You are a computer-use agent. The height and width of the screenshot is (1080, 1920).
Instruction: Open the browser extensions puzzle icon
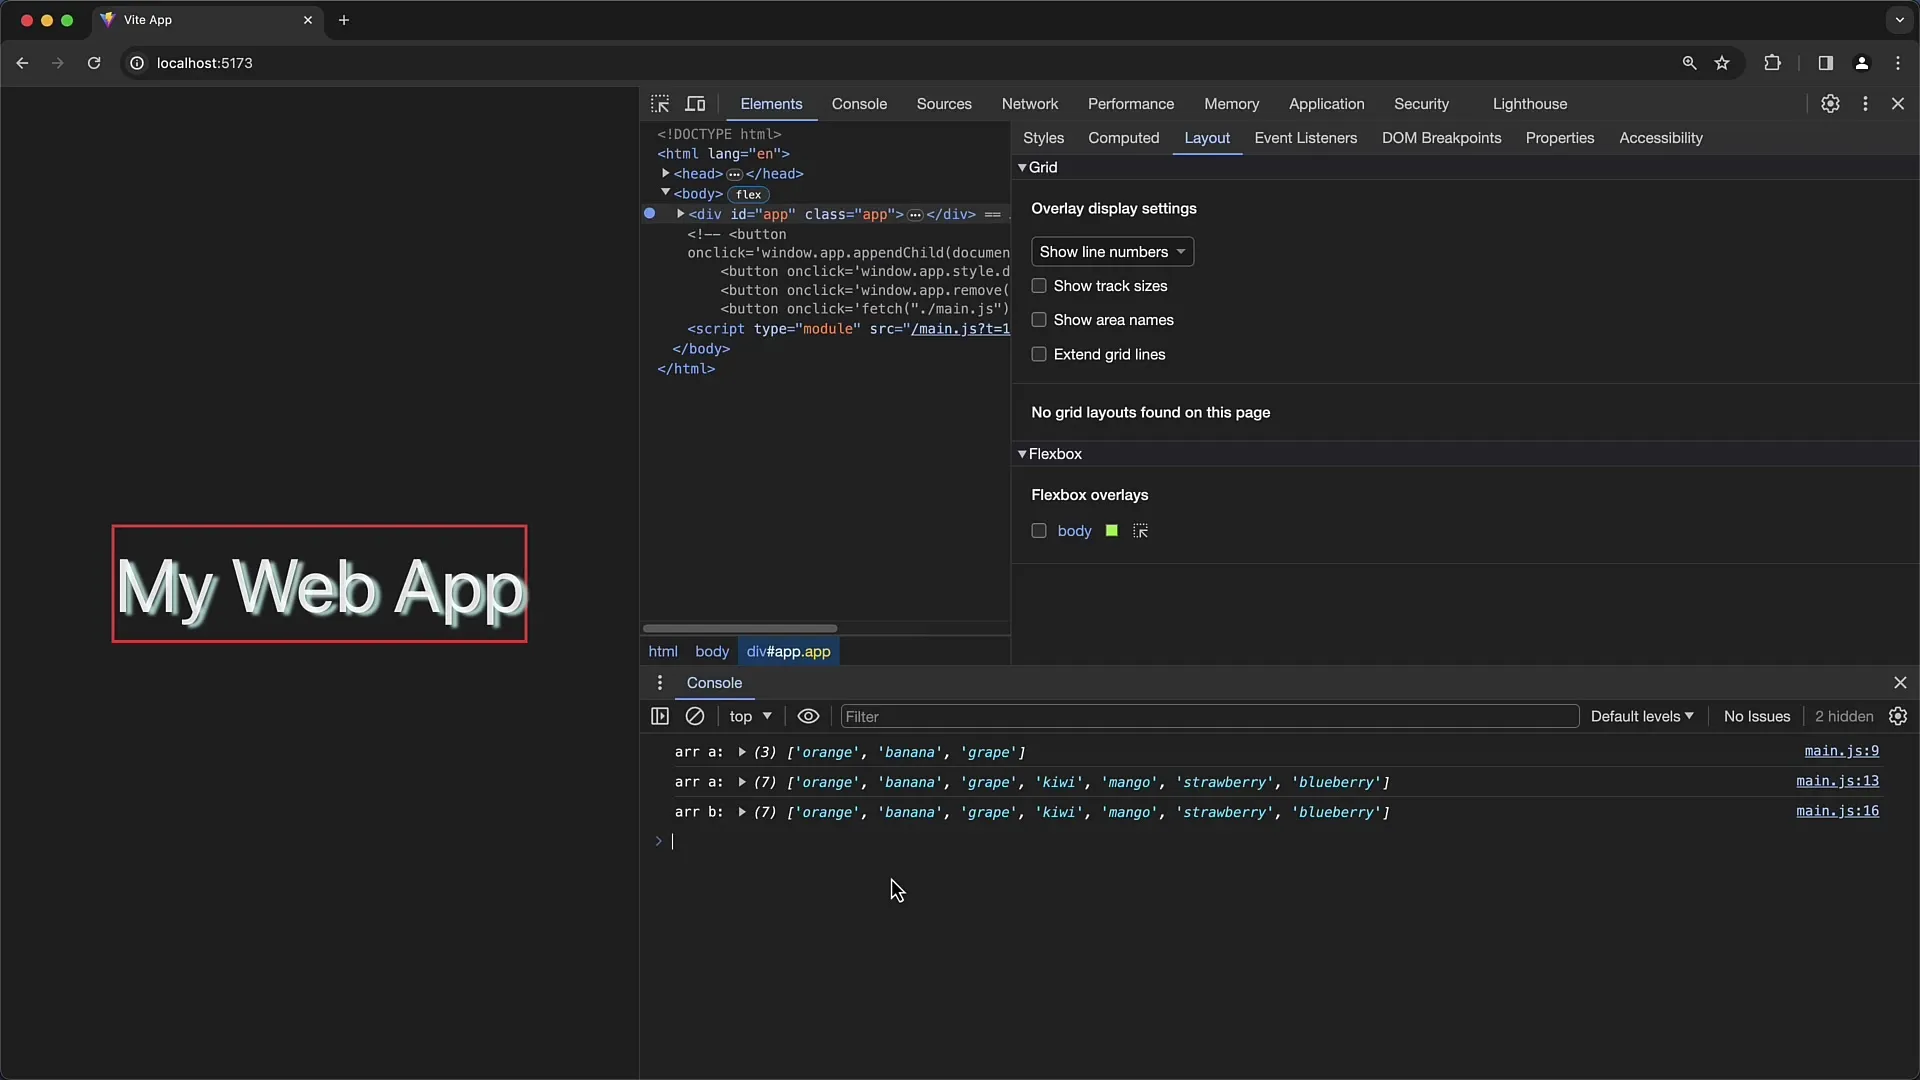tap(1772, 63)
